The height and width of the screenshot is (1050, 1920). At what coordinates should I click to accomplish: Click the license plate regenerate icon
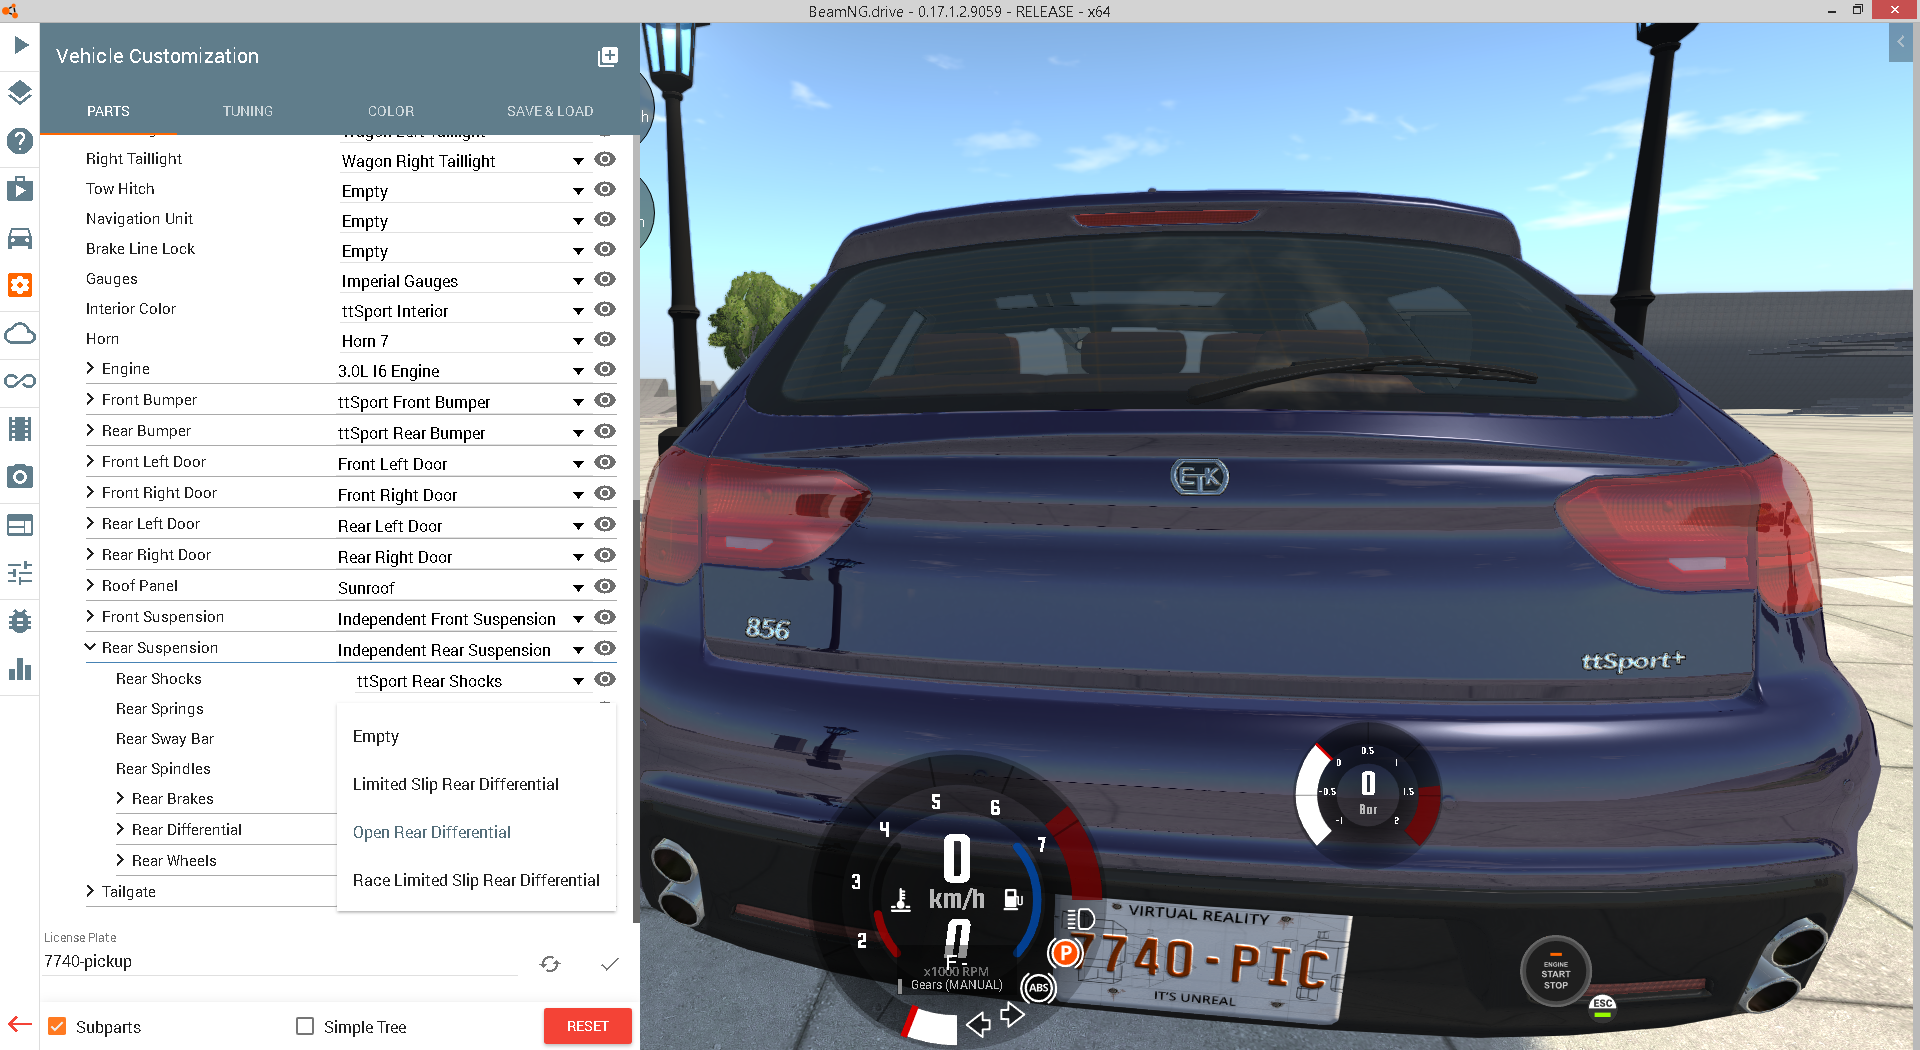point(550,964)
